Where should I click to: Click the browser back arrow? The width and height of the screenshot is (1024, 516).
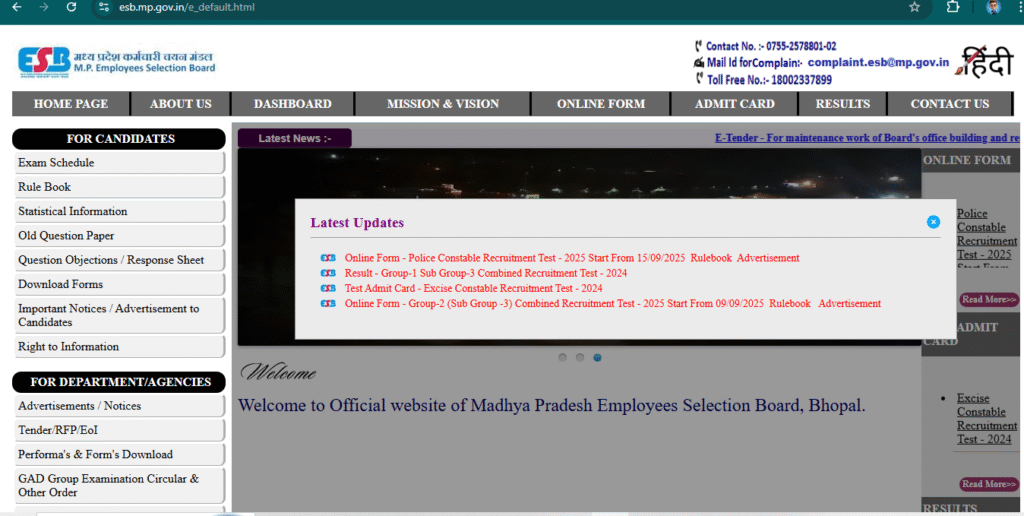pos(16,7)
